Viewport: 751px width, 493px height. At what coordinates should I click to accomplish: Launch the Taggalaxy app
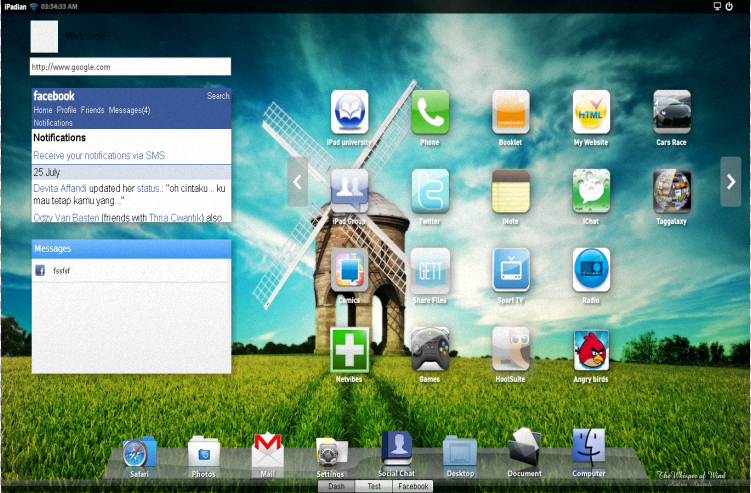coord(672,191)
